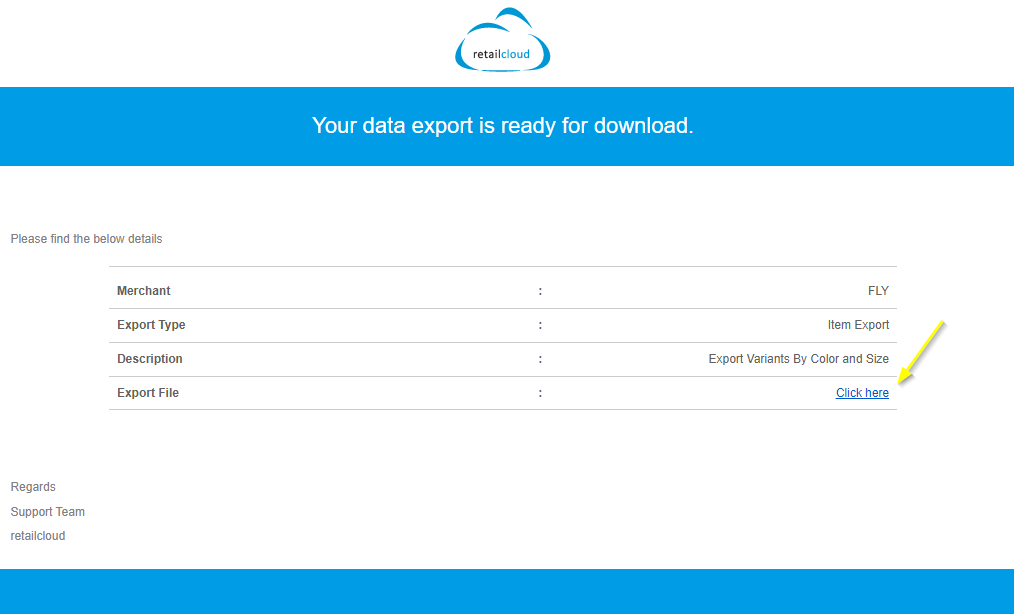Select the 'Regards' line
The image size is (1014, 614).
[33, 487]
